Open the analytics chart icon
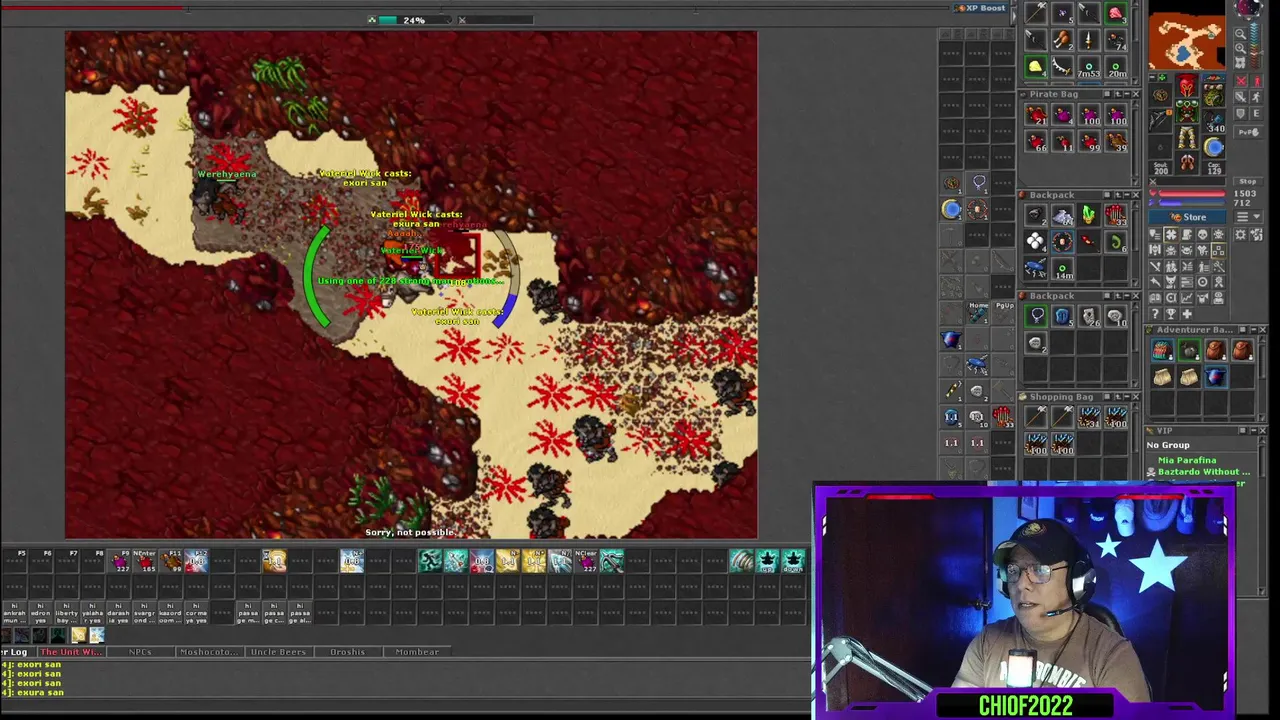The height and width of the screenshot is (720, 1280). [1186, 298]
